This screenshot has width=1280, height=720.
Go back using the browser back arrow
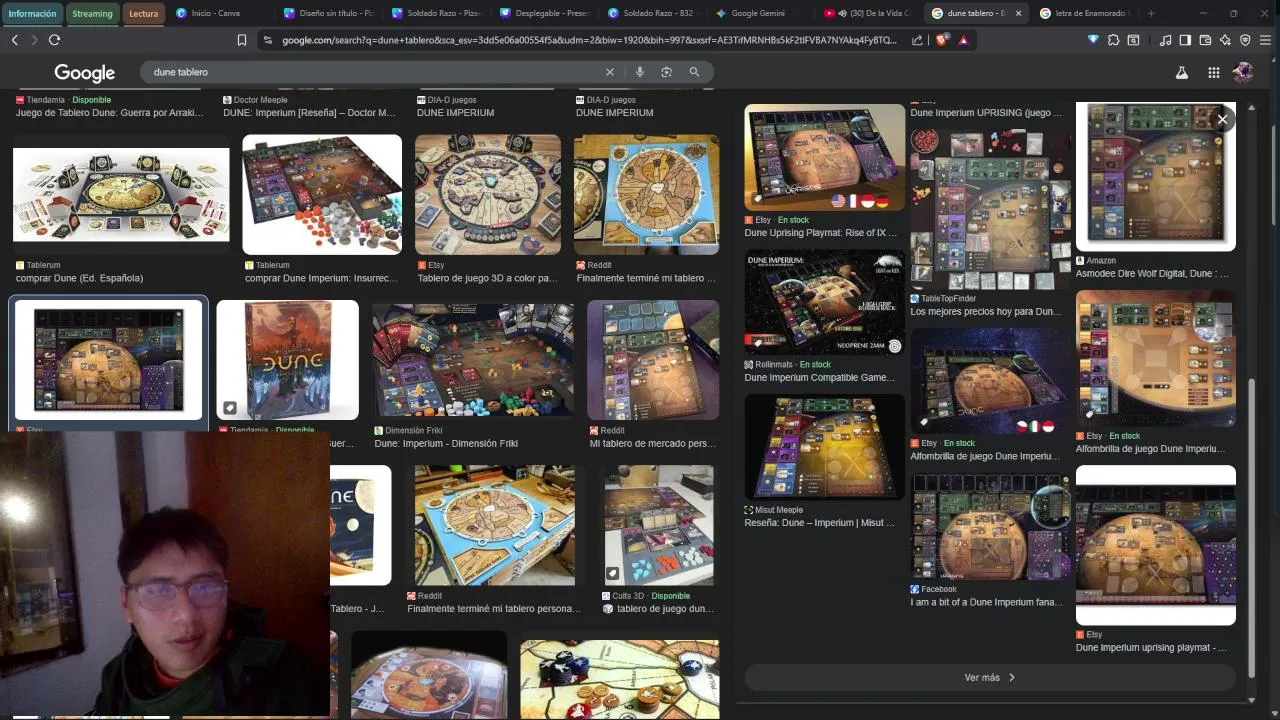[14, 40]
